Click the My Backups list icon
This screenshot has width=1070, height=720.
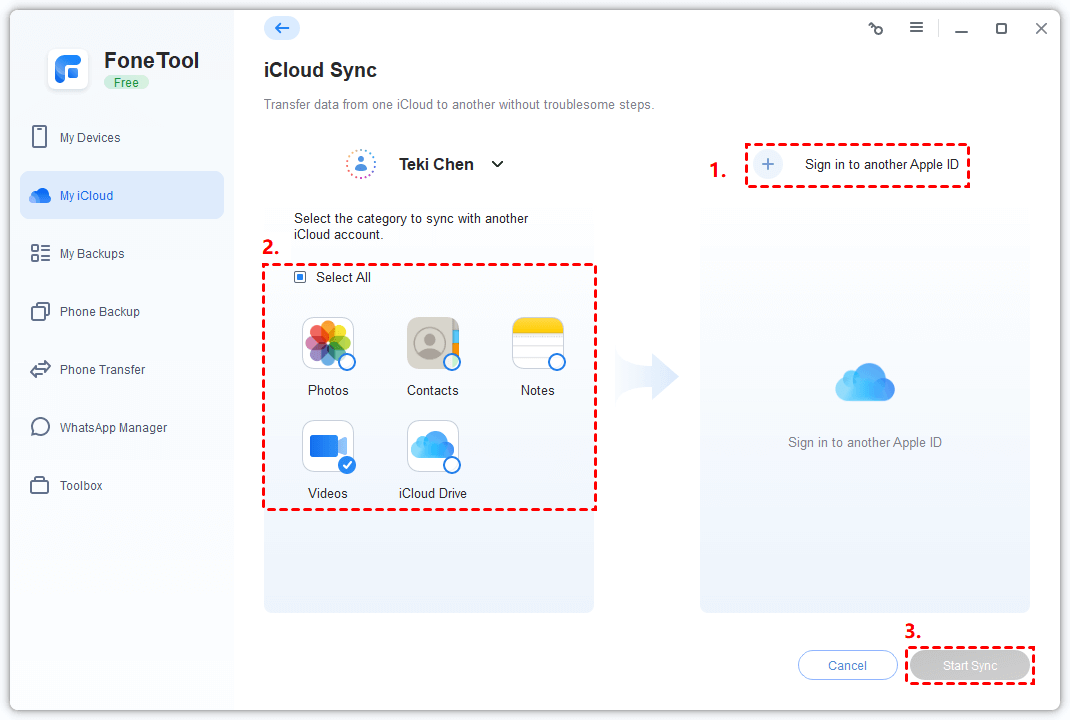(x=40, y=253)
